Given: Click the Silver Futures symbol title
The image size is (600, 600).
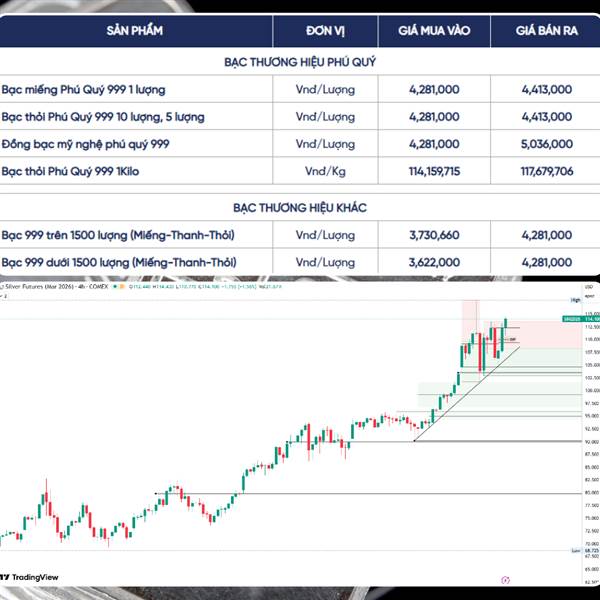Looking at the screenshot, I should (56, 286).
